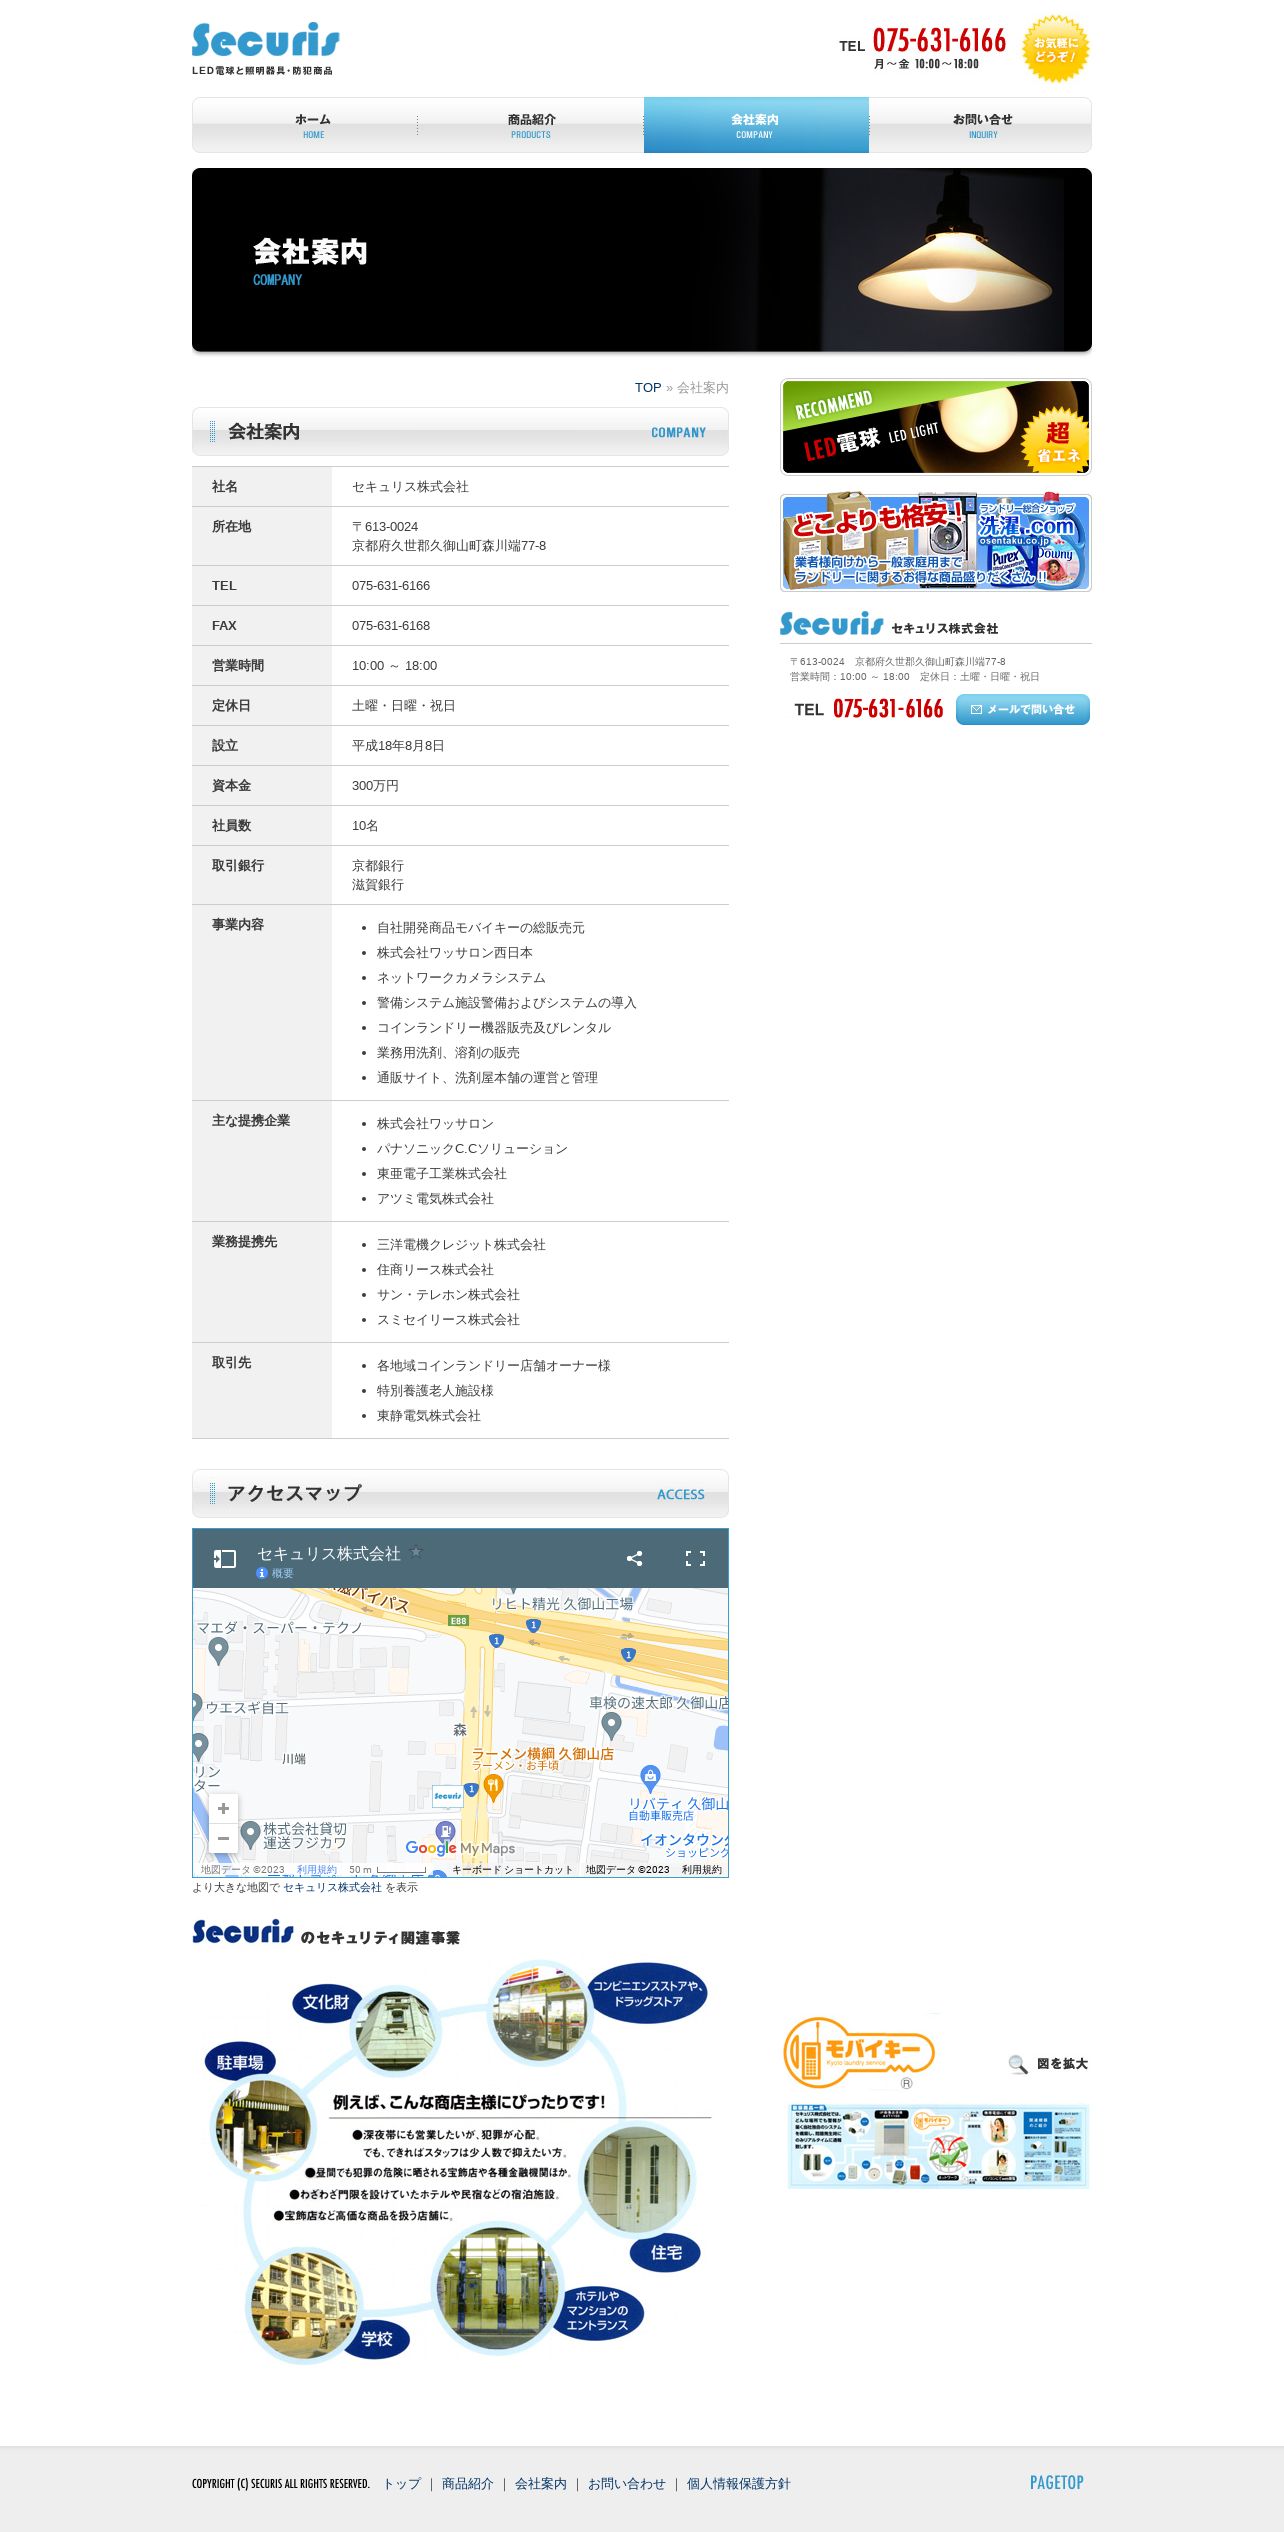1284x2532 pixels.
Task: Click the 文化財 circle photo
Action: 397,2030
